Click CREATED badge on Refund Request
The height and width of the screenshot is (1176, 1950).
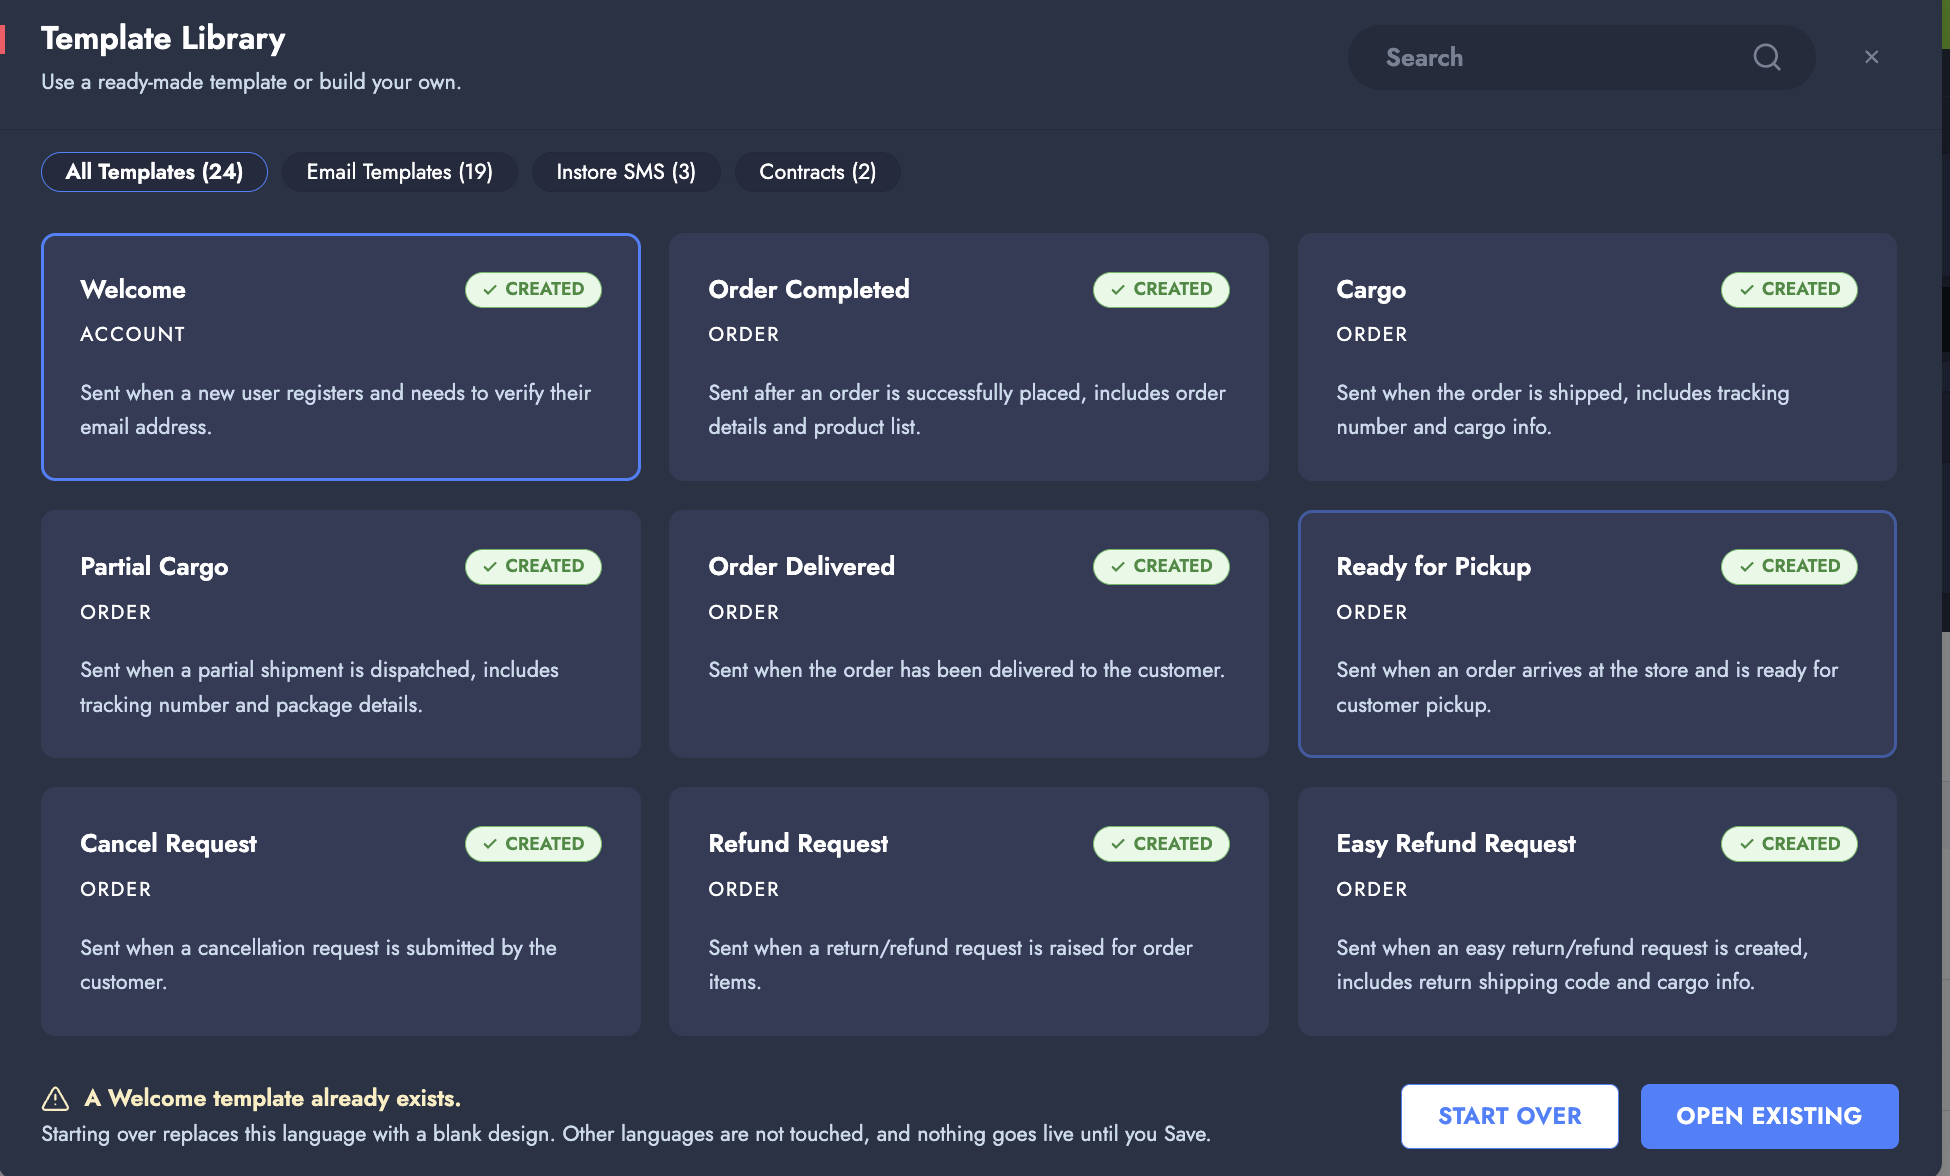[1161, 844]
